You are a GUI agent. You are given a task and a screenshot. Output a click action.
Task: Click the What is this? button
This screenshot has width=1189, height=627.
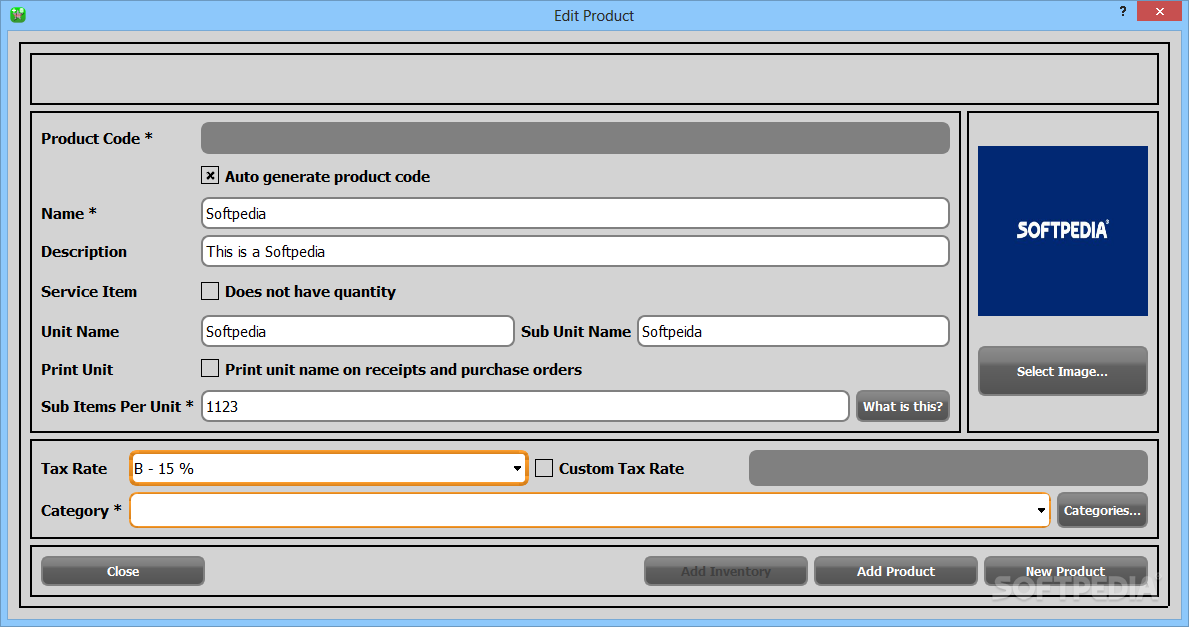[x=902, y=406]
